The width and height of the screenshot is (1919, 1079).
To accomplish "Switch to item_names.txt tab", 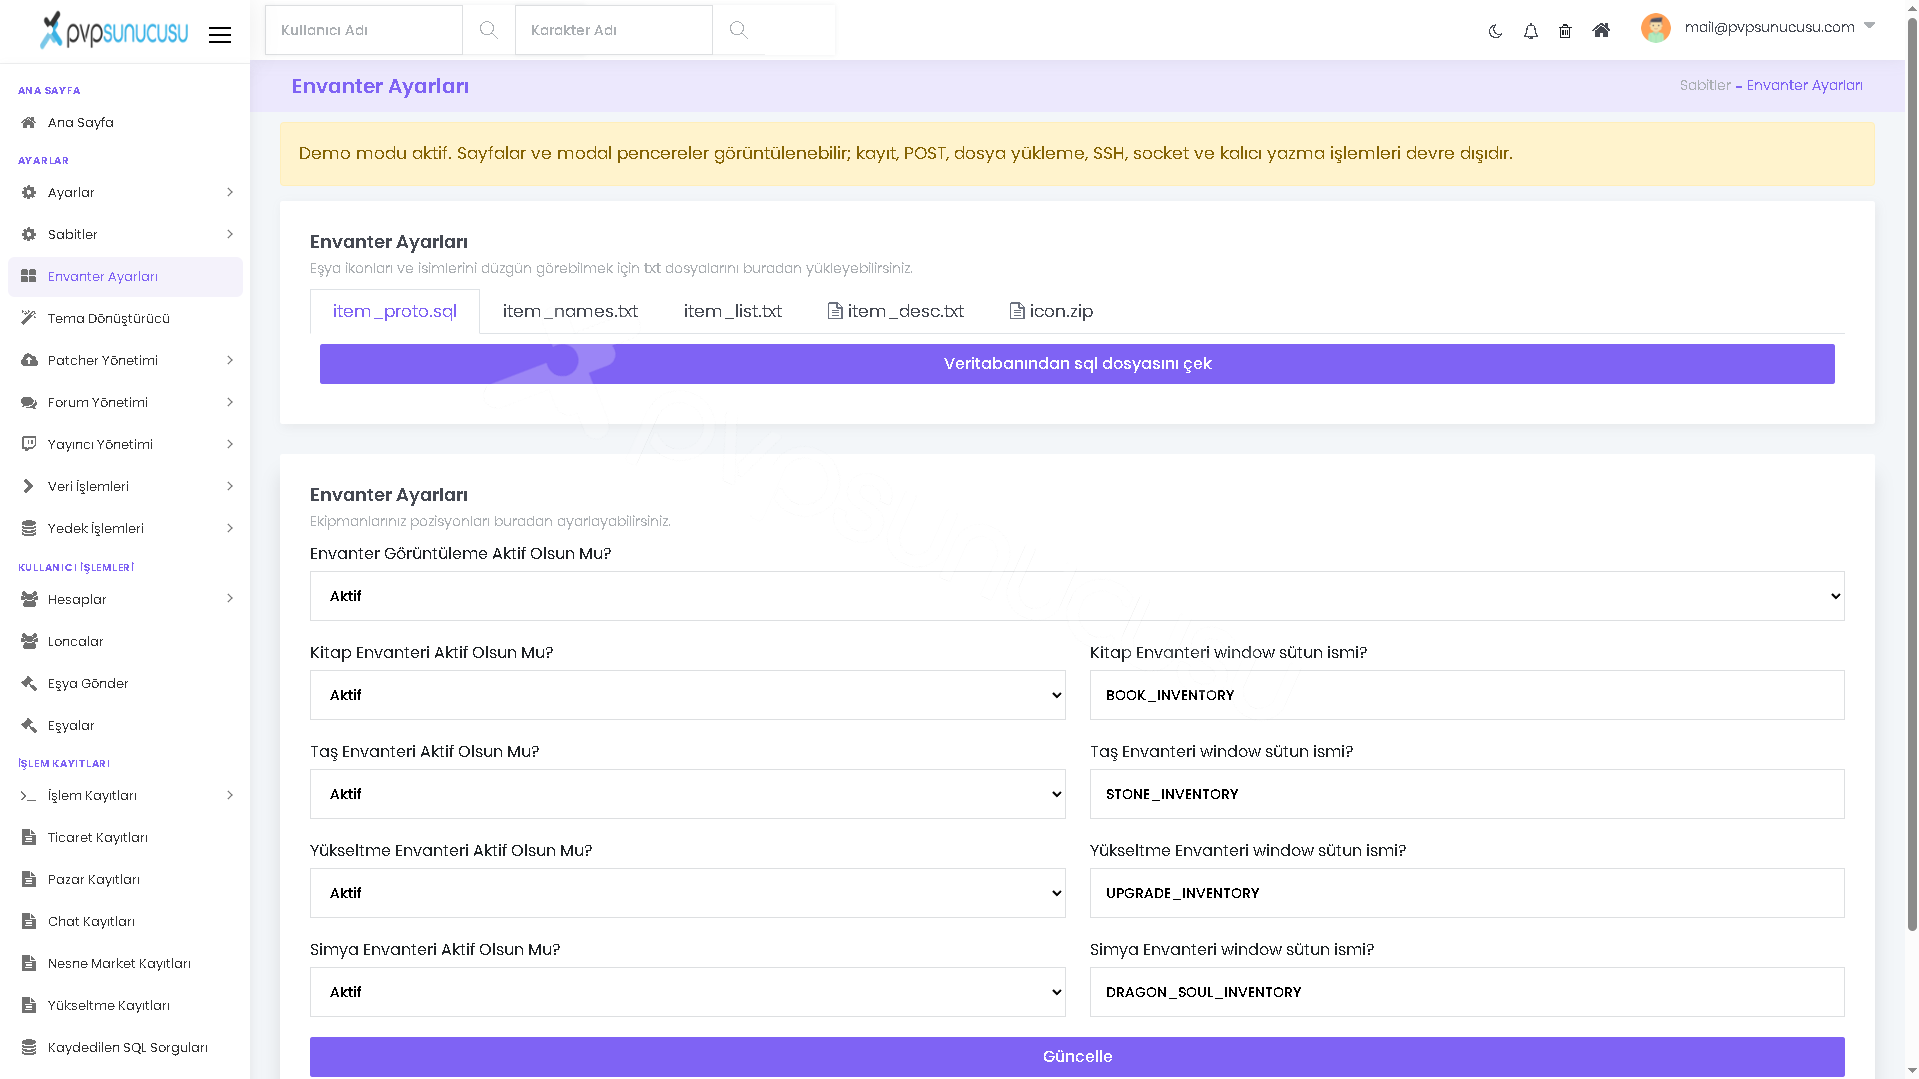I will pos(570,312).
